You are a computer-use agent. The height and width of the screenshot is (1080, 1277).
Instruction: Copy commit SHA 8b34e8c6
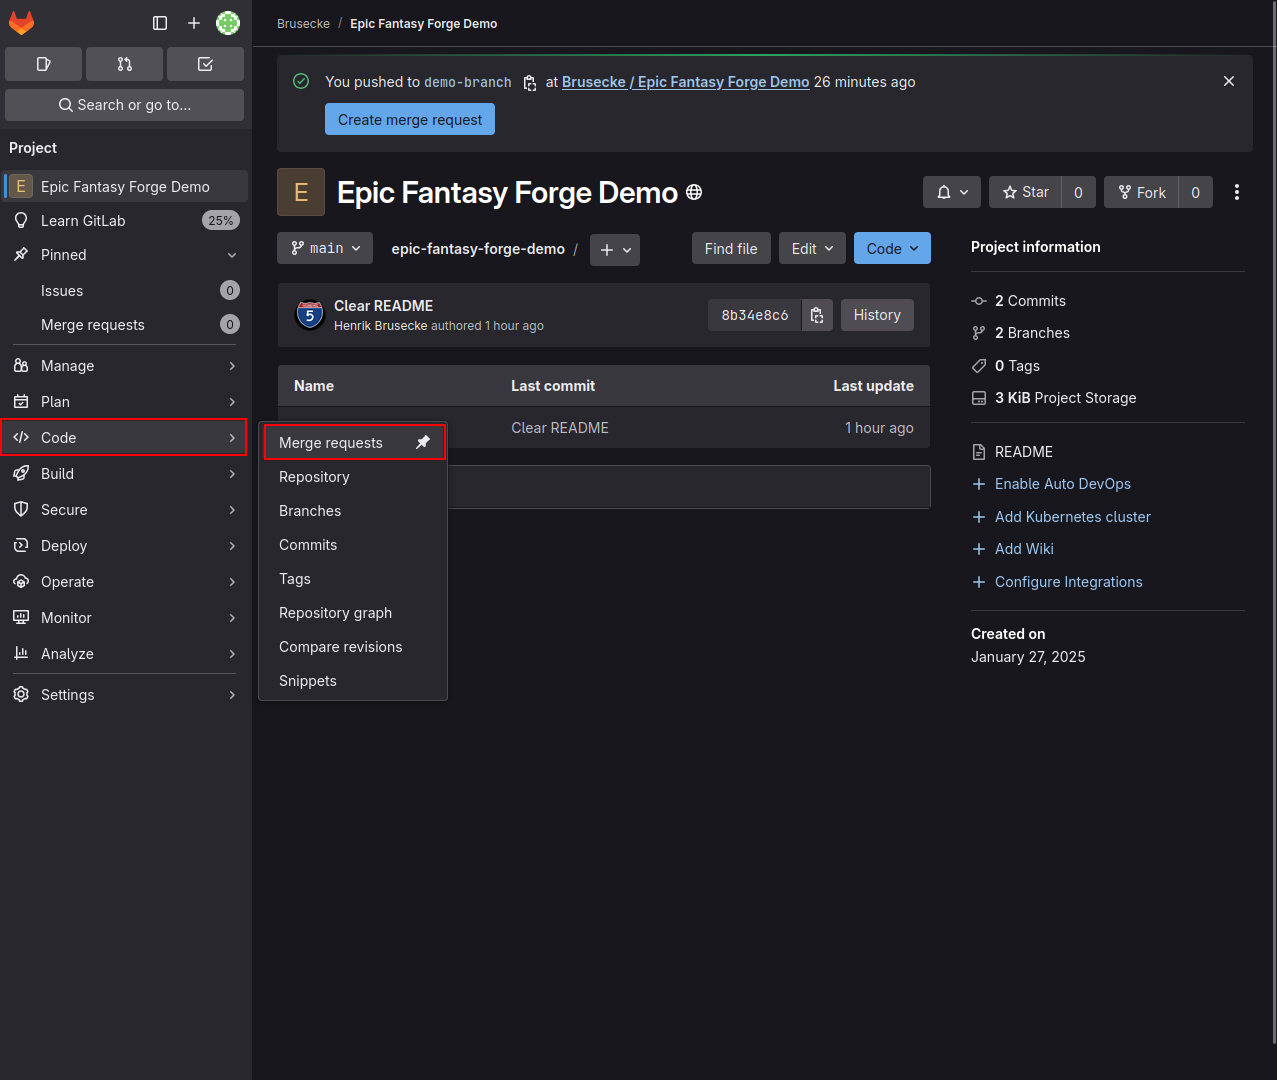point(817,315)
